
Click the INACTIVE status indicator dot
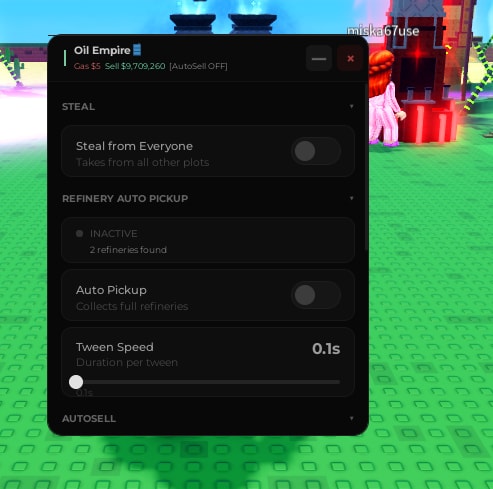pos(79,234)
